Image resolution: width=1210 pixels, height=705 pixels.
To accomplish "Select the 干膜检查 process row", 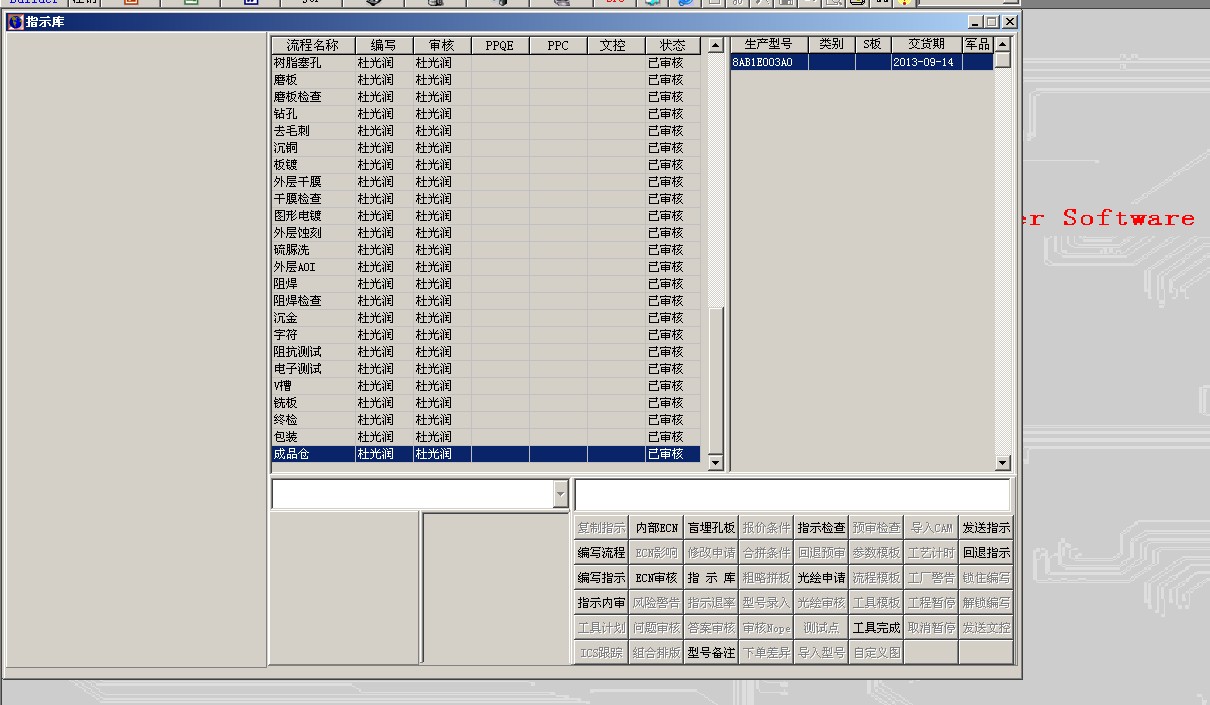I will 486,199.
